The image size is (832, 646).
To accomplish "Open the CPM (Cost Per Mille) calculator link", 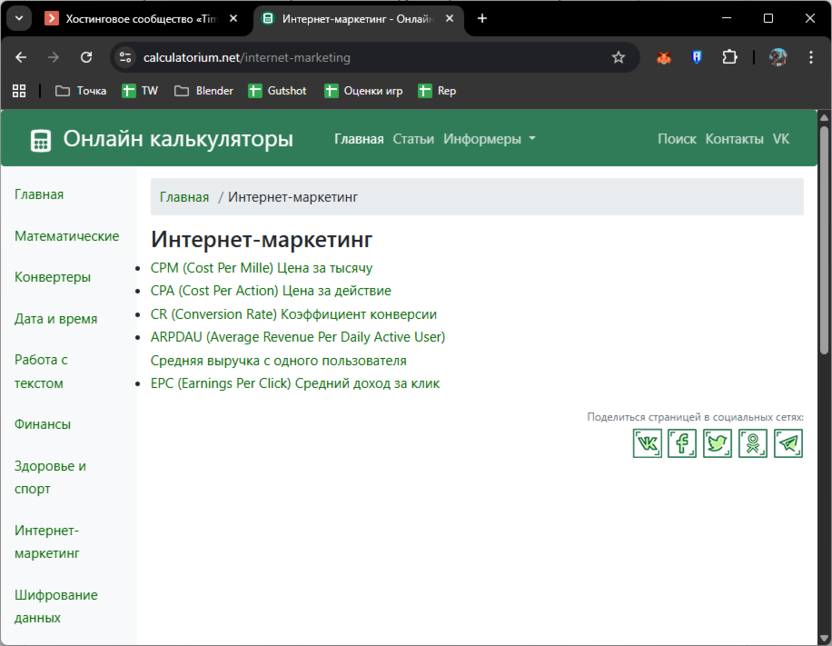I will point(262,267).
